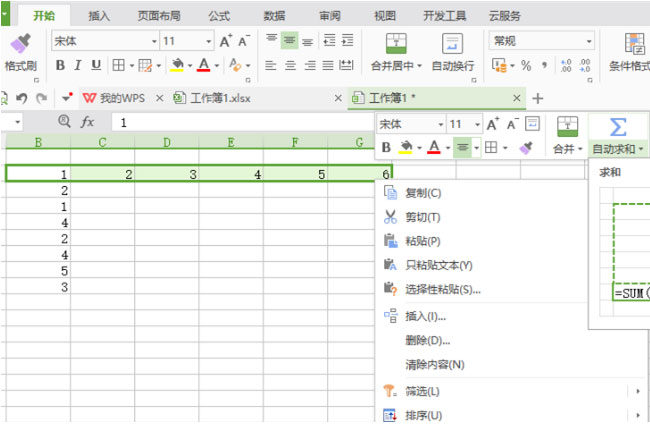Toggle Bold in the ribbon

pos(60,65)
